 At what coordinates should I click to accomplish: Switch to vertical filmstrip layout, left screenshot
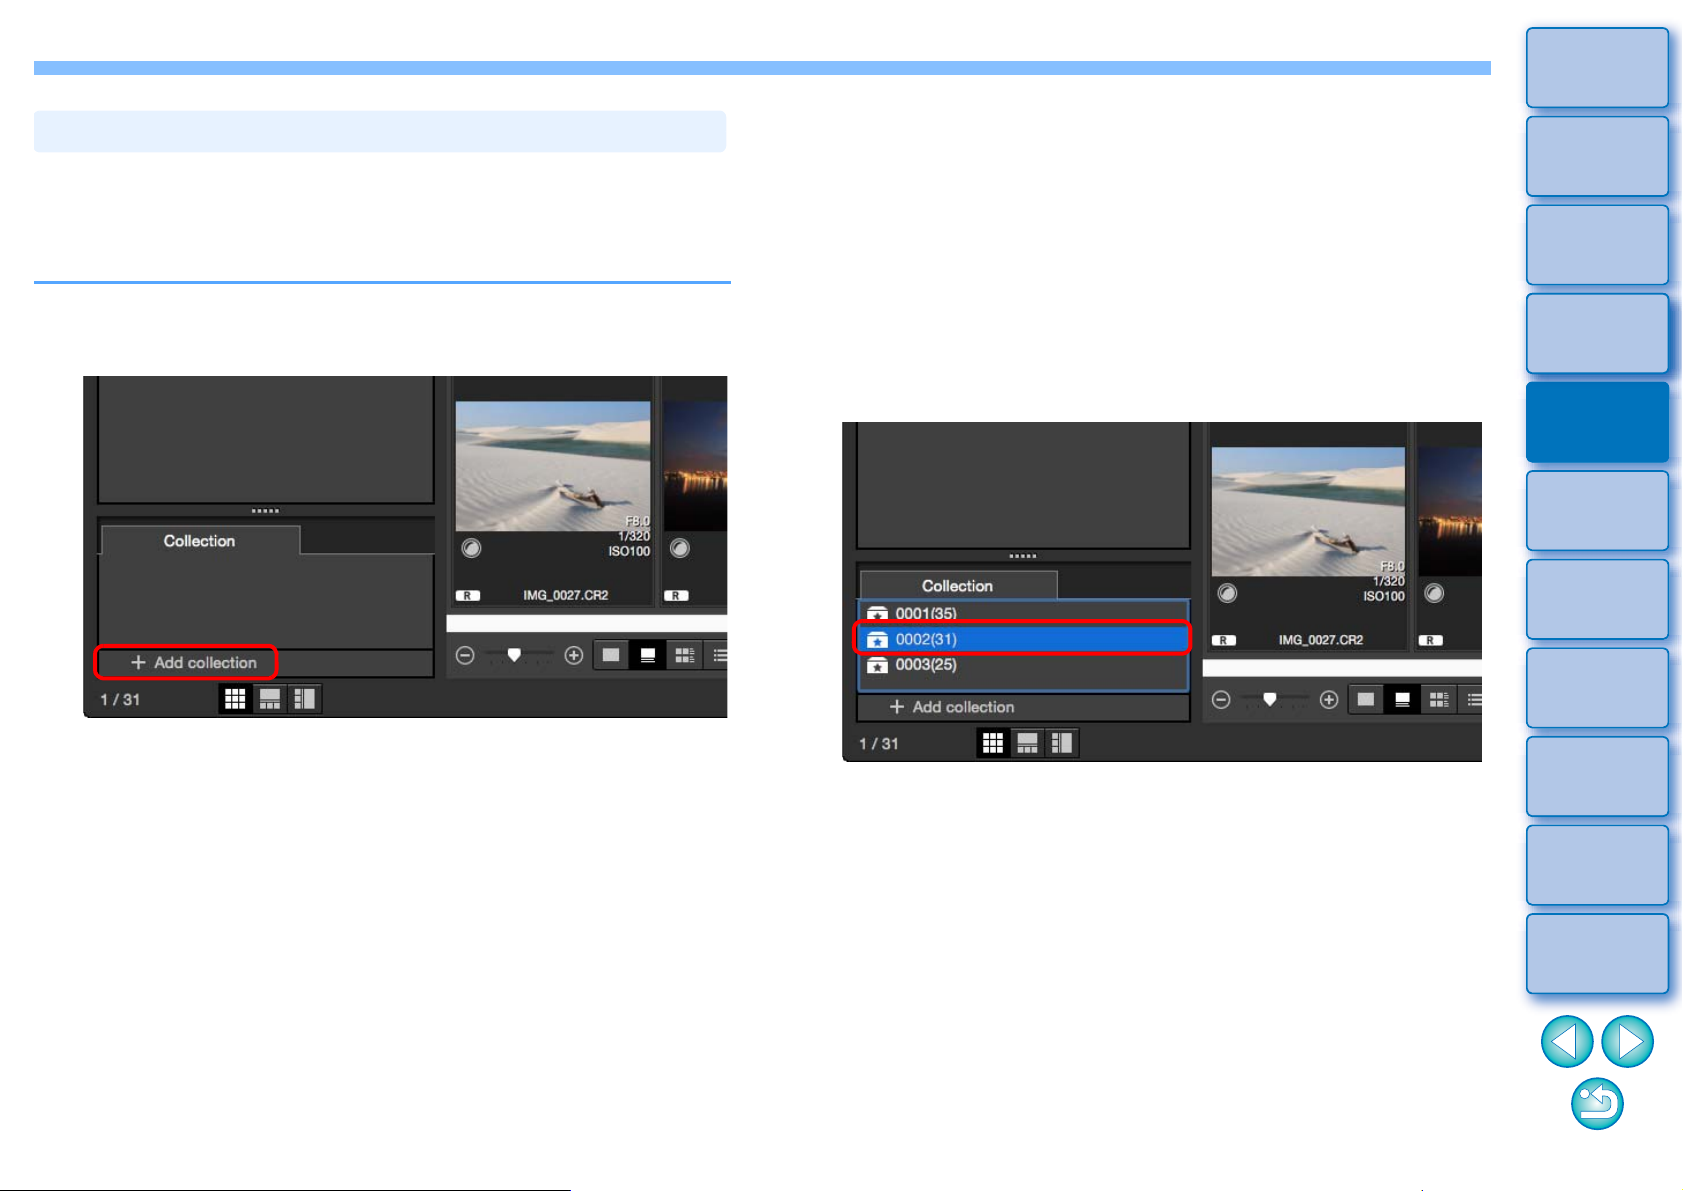click(x=304, y=699)
